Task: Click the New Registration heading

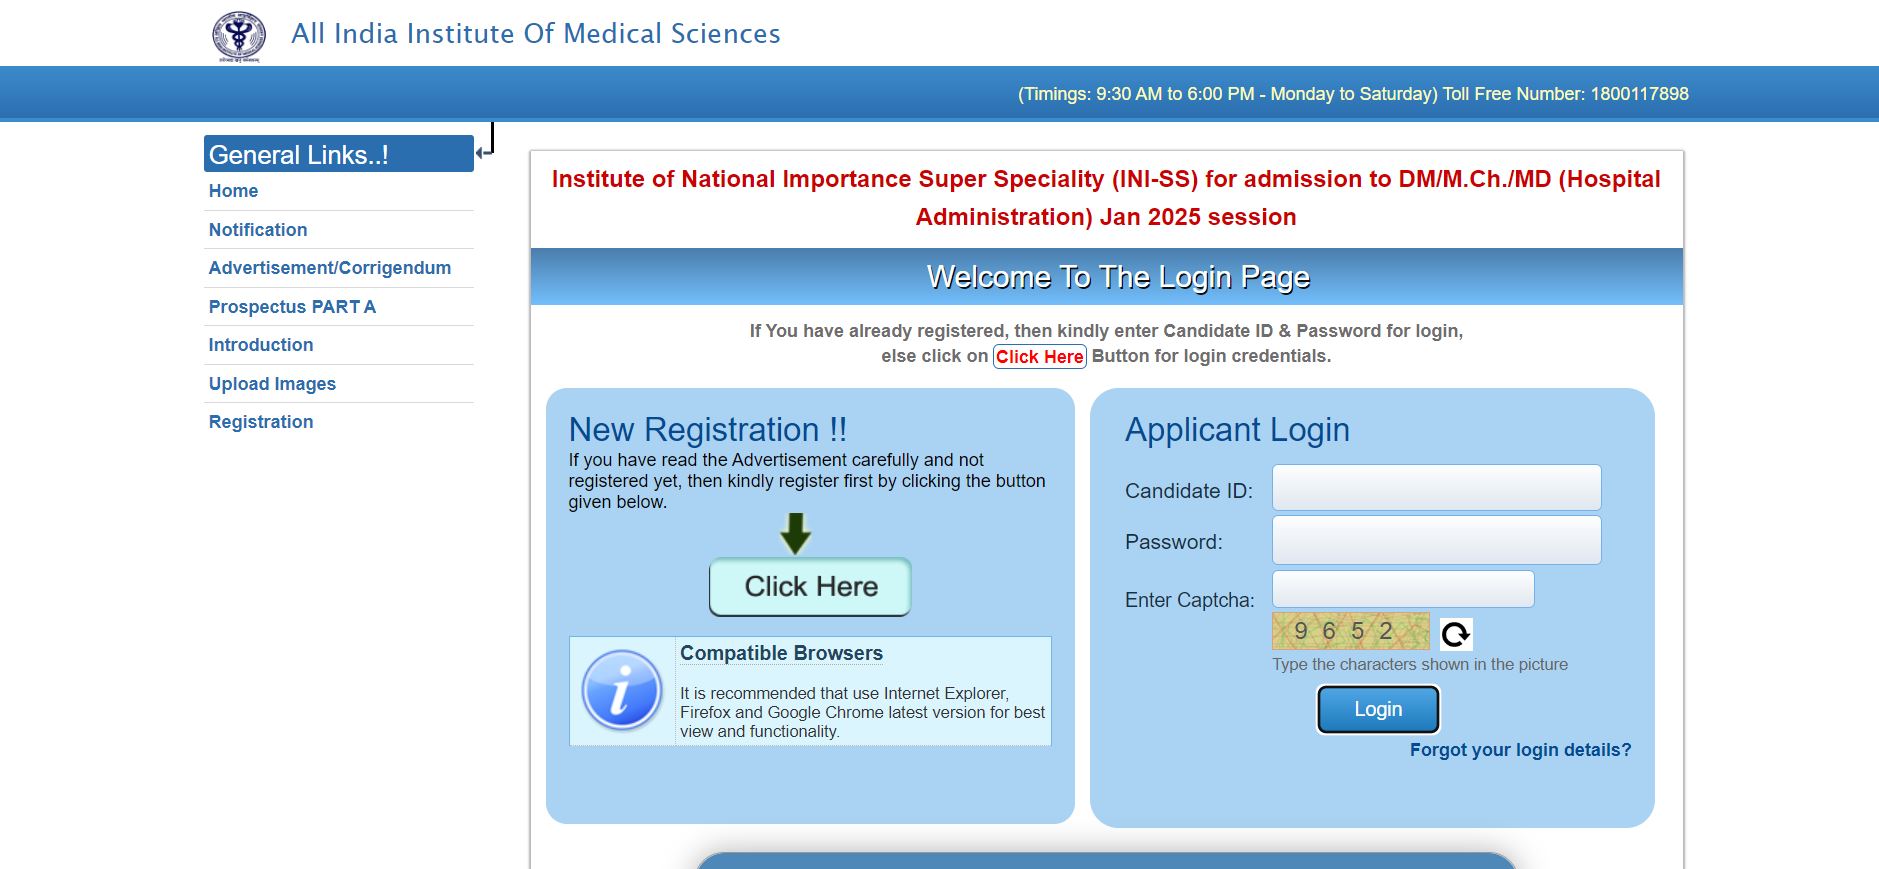Action: 708,430
